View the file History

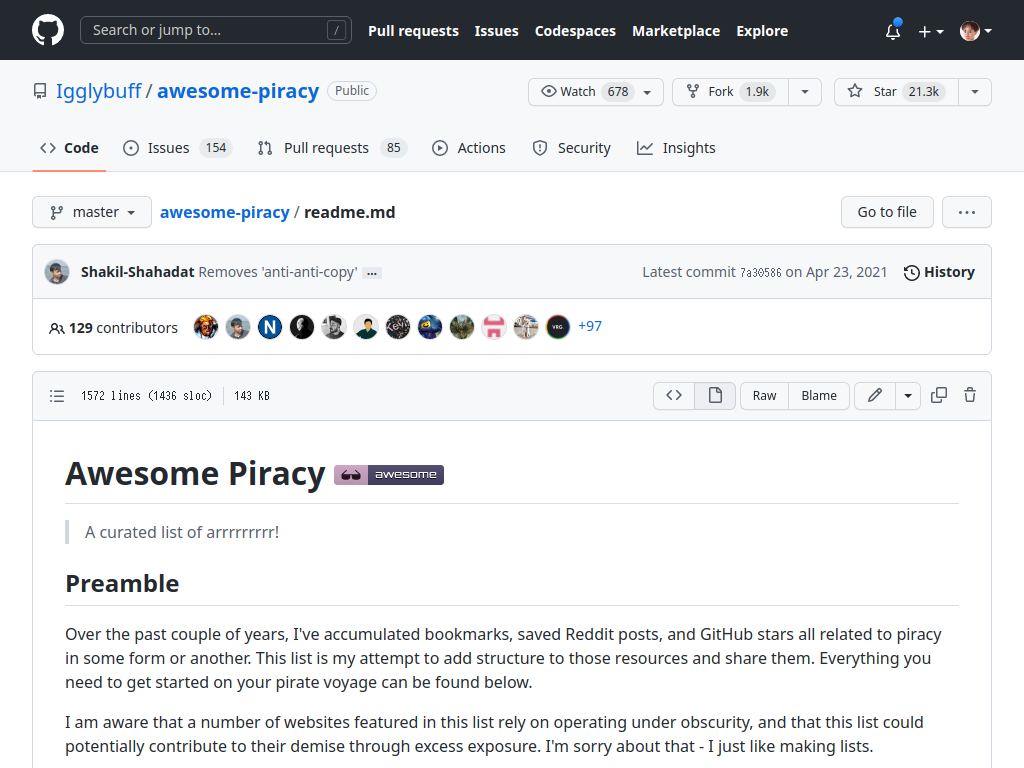coord(939,272)
